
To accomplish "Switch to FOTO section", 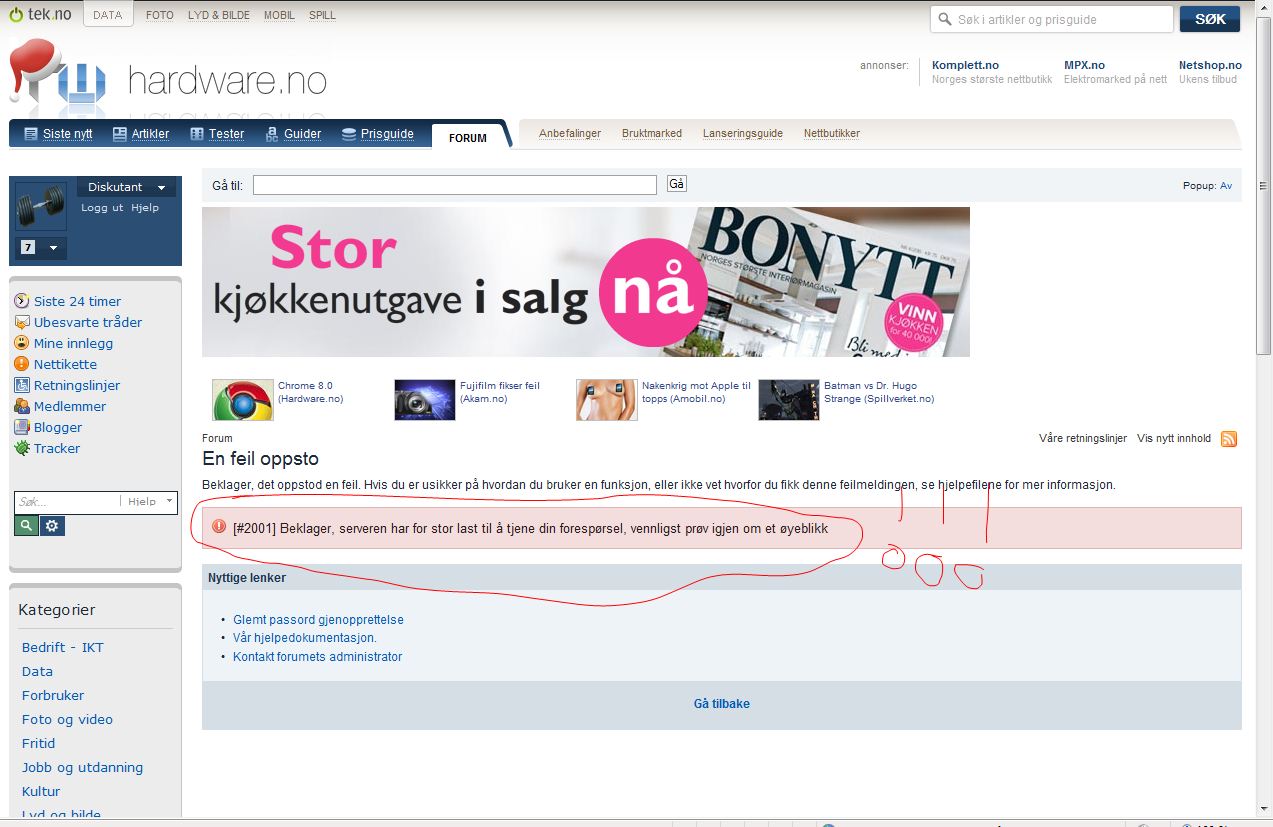I will 160,15.
